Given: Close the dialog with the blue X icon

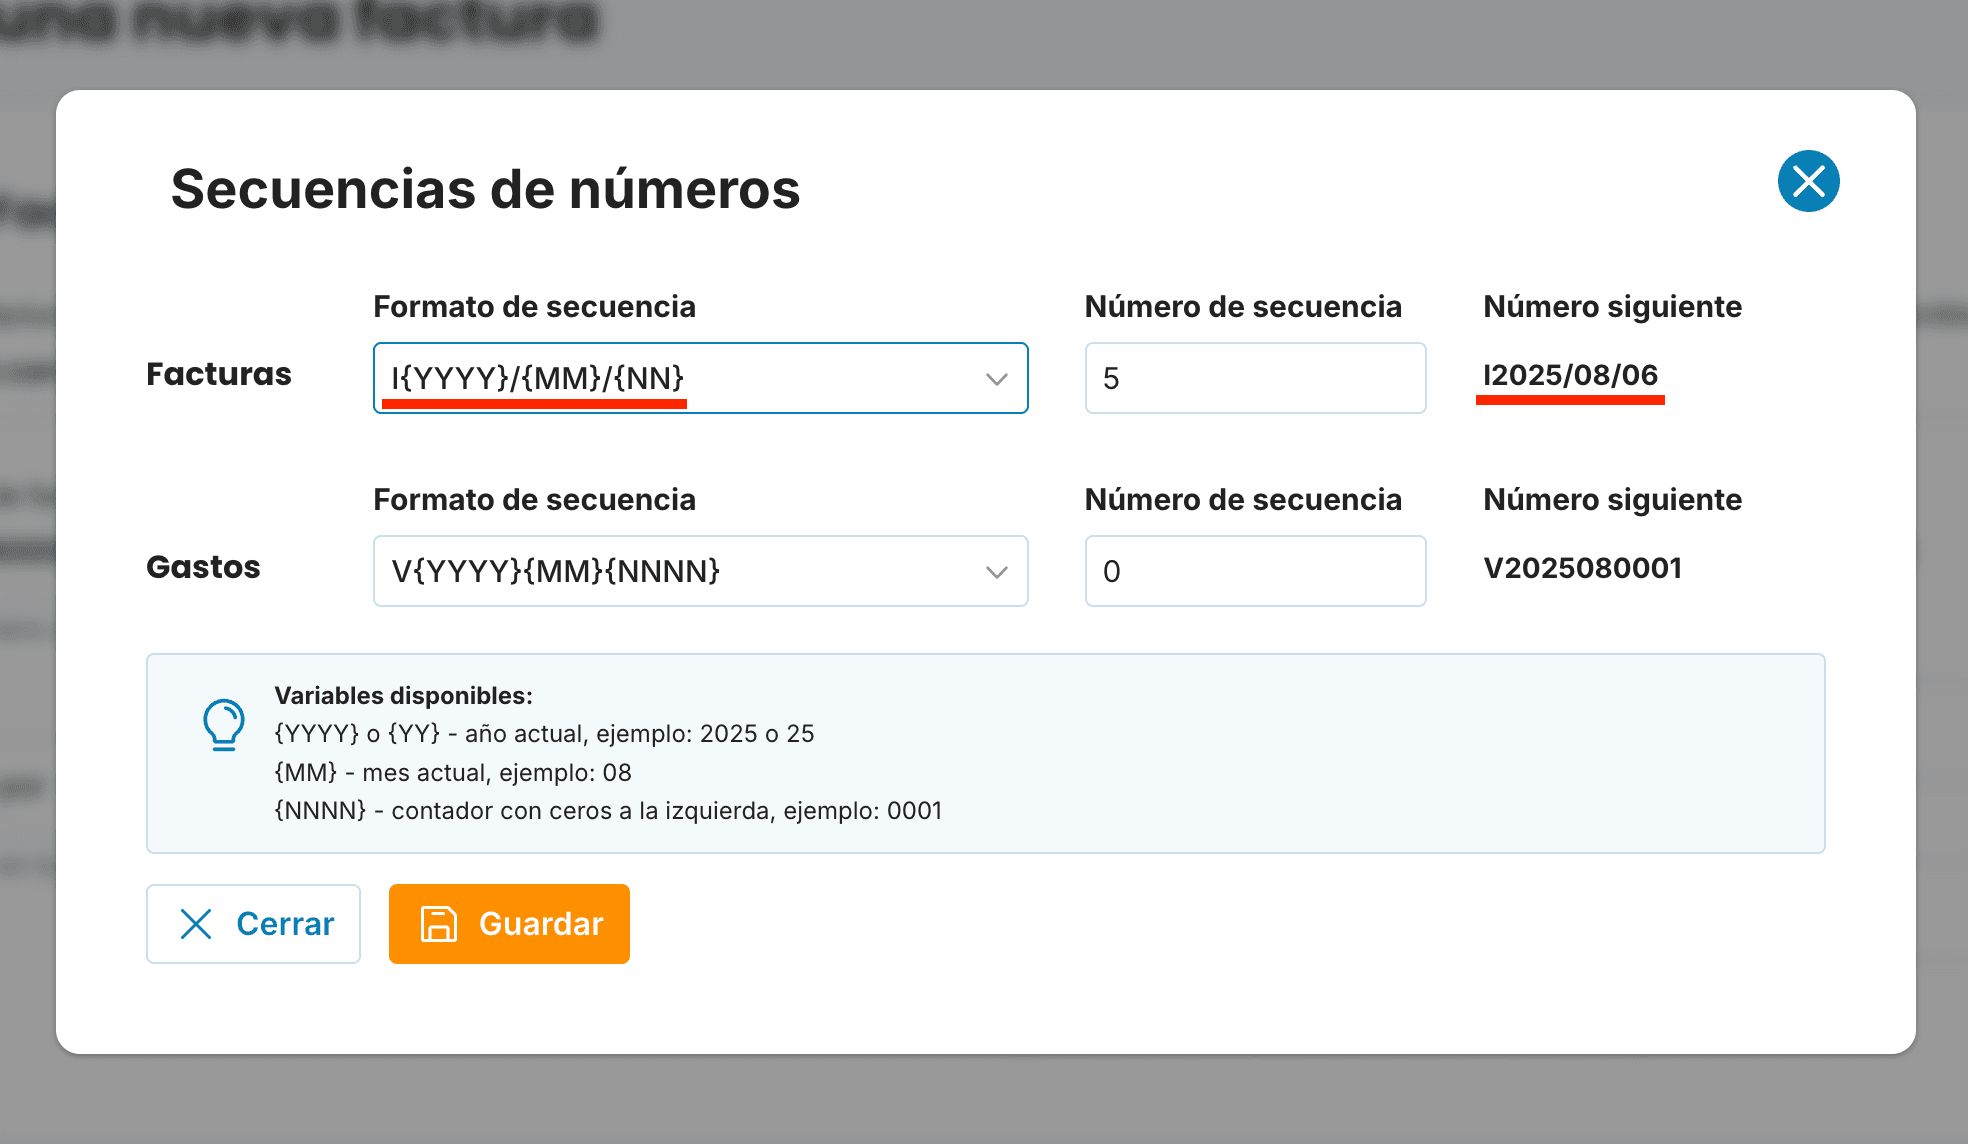Looking at the screenshot, I should pyautogui.click(x=1808, y=181).
